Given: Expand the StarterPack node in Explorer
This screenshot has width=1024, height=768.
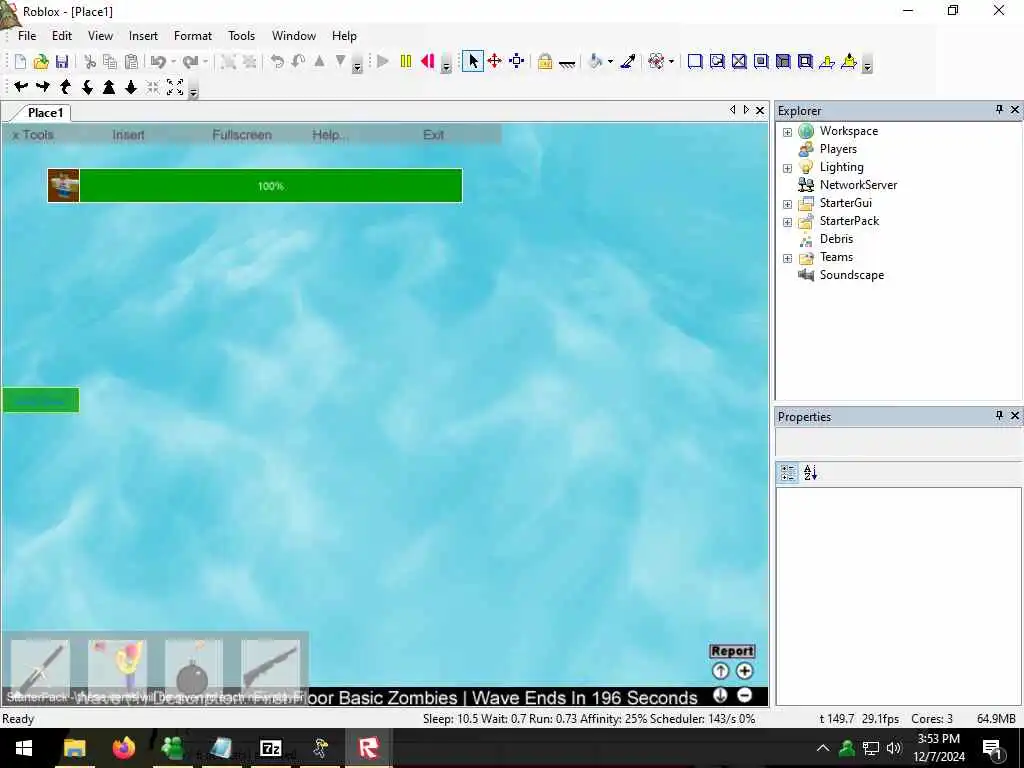Looking at the screenshot, I should 788,222.
